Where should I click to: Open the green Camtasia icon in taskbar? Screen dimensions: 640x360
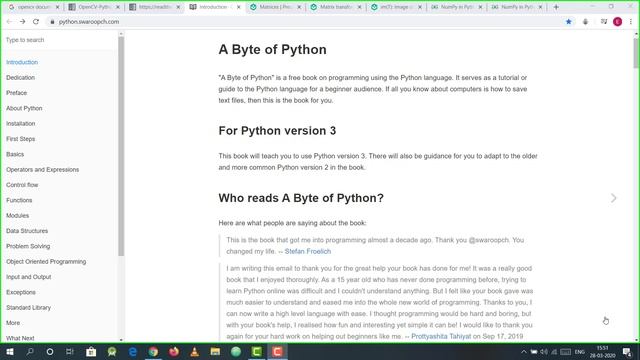[257, 351]
